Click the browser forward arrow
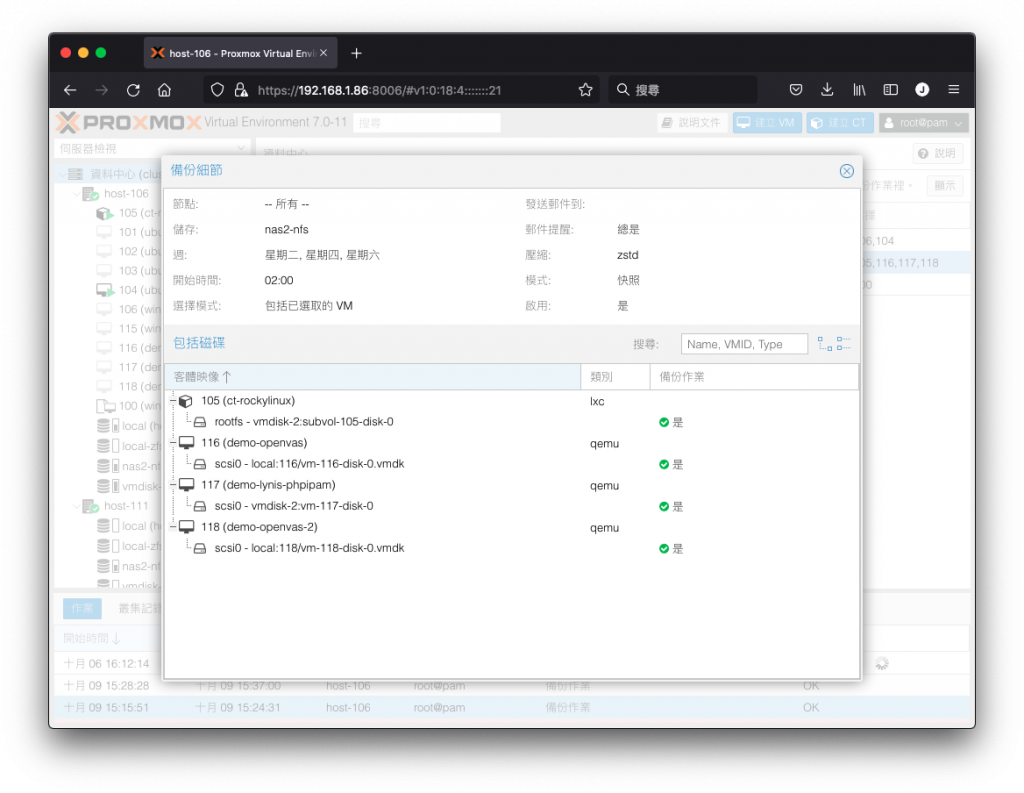Image resolution: width=1024 pixels, height=793 pixels. pyautogui.click(x=101, y=90)
